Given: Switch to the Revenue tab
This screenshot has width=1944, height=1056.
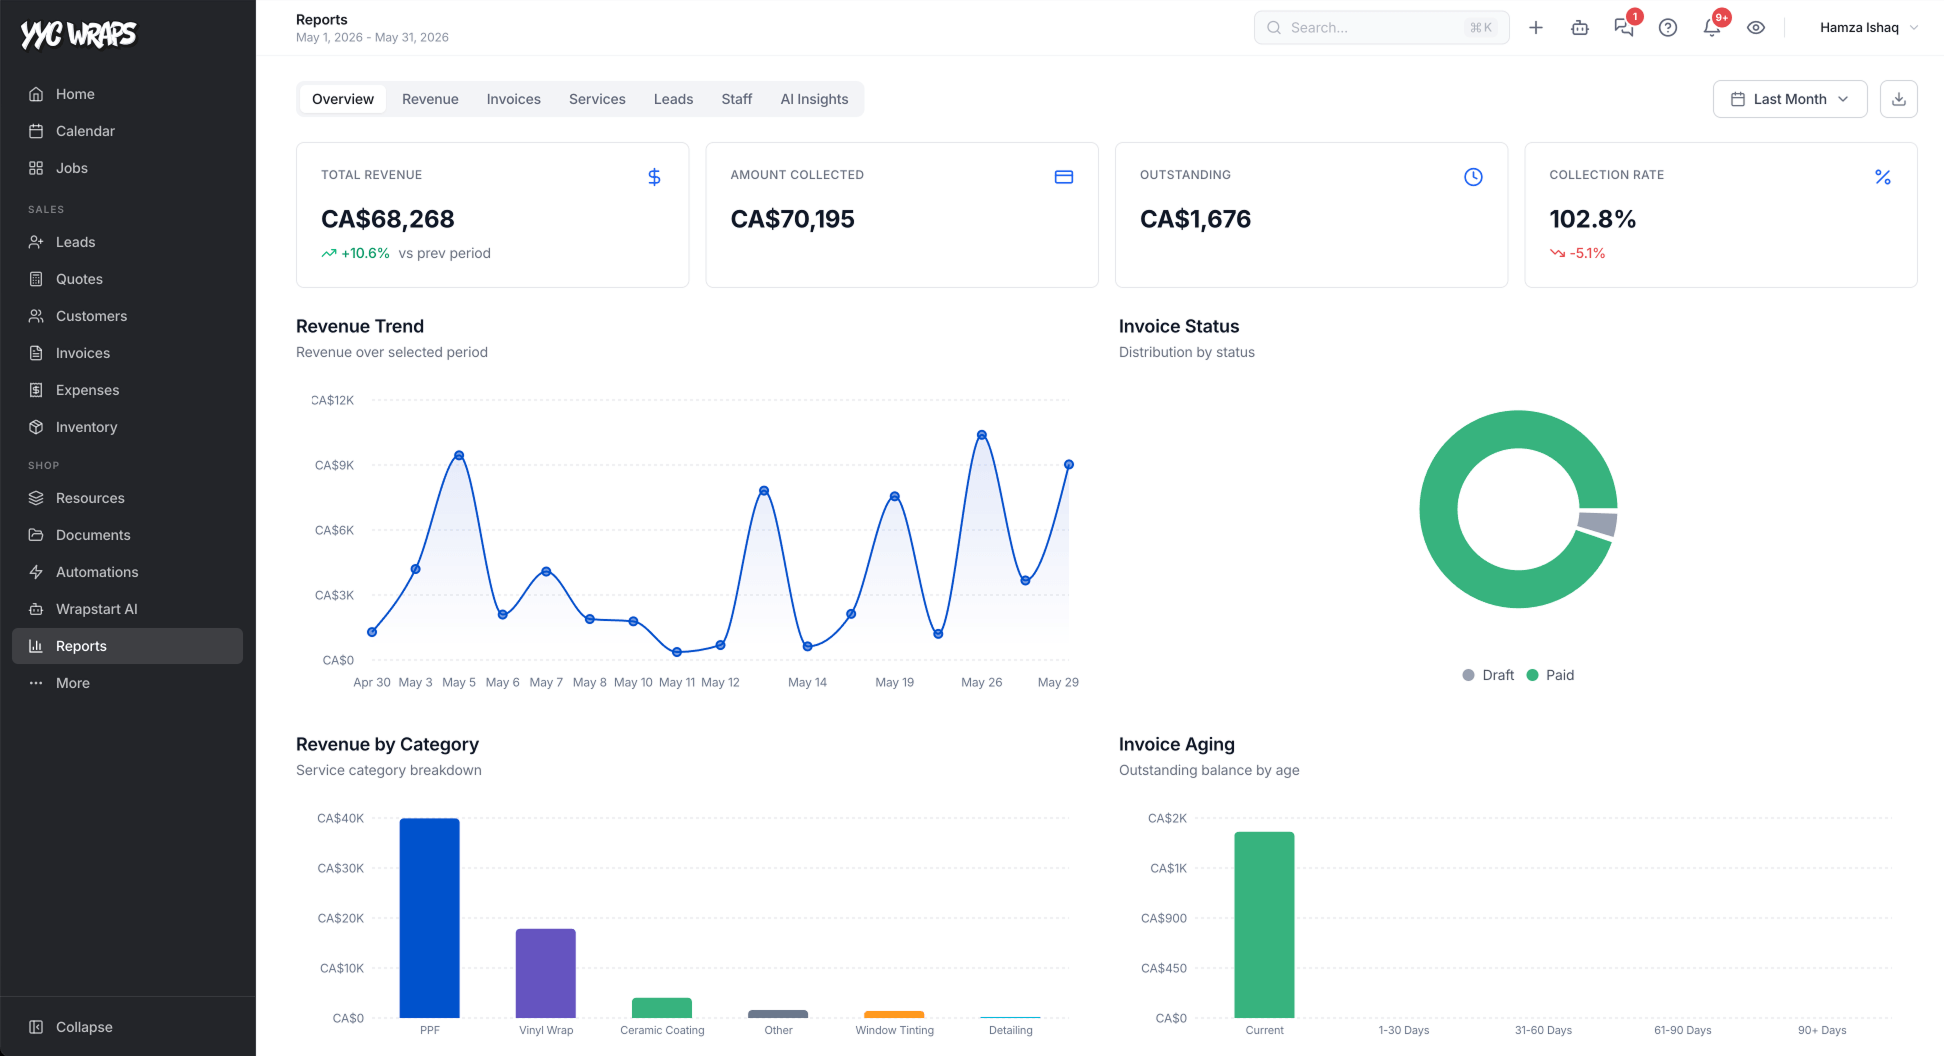Looking at the screenshot, I should tap(430, 99).
